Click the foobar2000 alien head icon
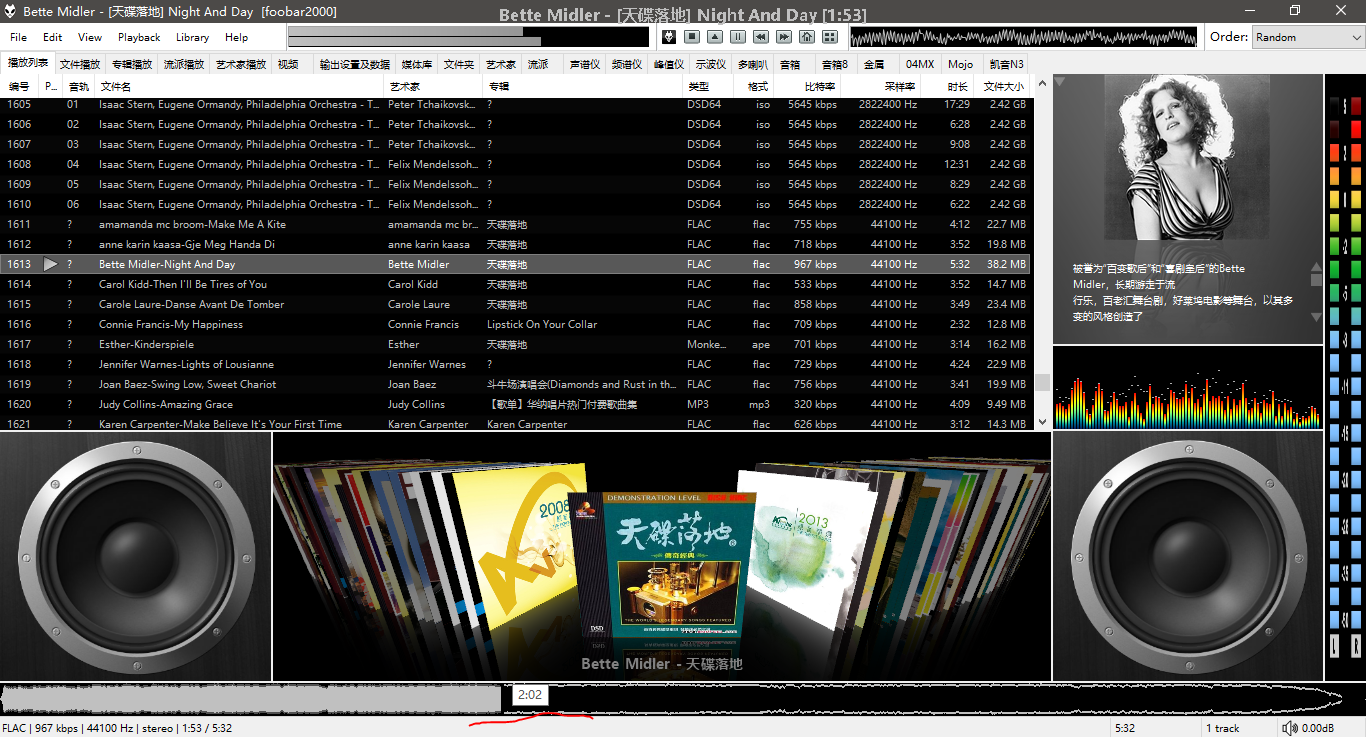Image resolution: width=1366 pixels, height=737 pixels. pyautogui.click(x=669, y=37)
